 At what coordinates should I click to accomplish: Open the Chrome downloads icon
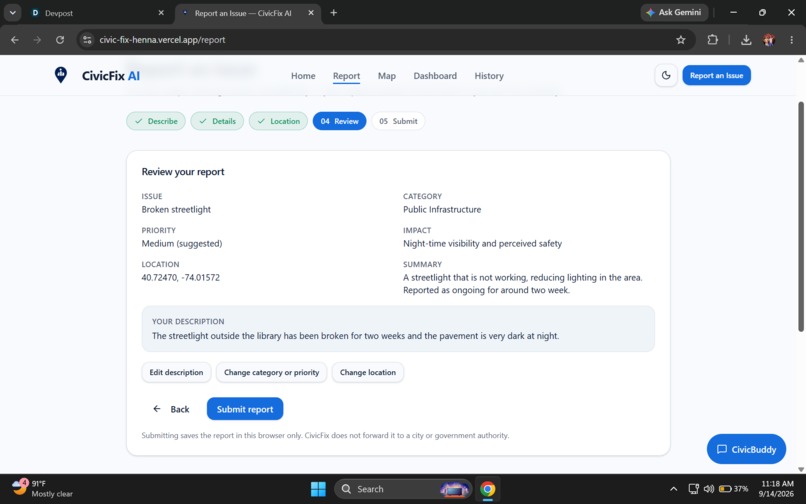coord(746,40)
